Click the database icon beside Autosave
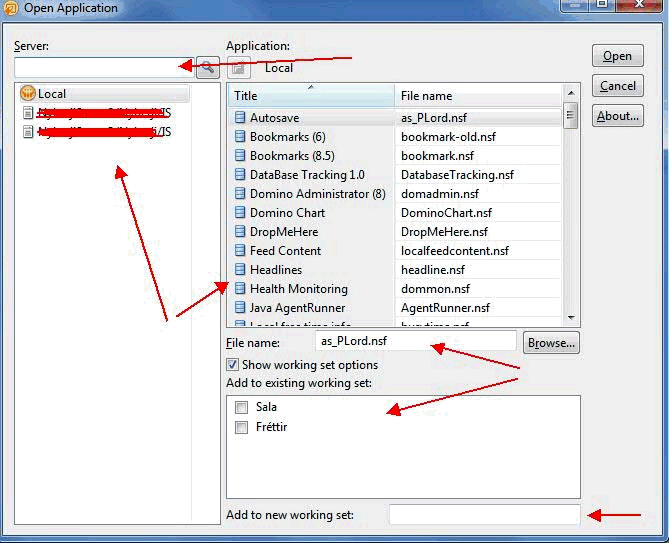 pyautogui.click(x=240, y=117)
